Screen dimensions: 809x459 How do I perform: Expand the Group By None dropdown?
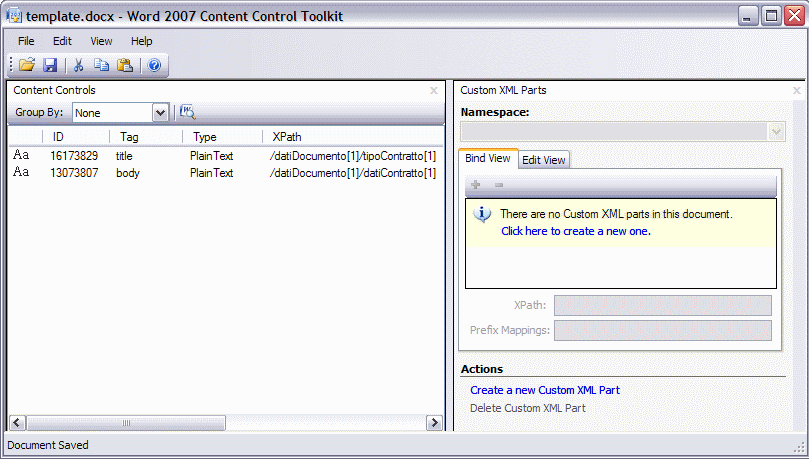(160, 112)
